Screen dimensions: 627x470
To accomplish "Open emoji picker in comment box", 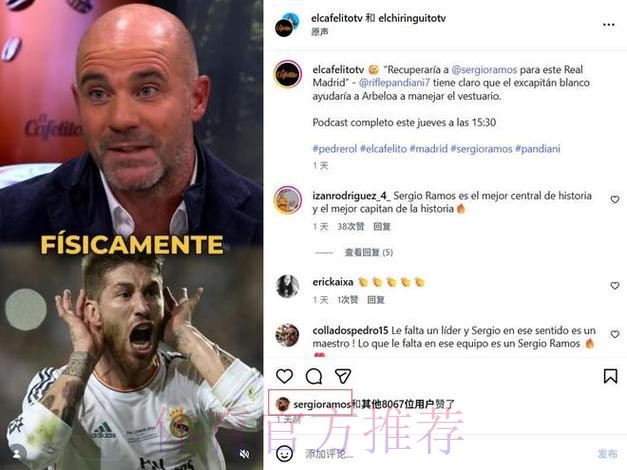I will (x=284, y=453).
